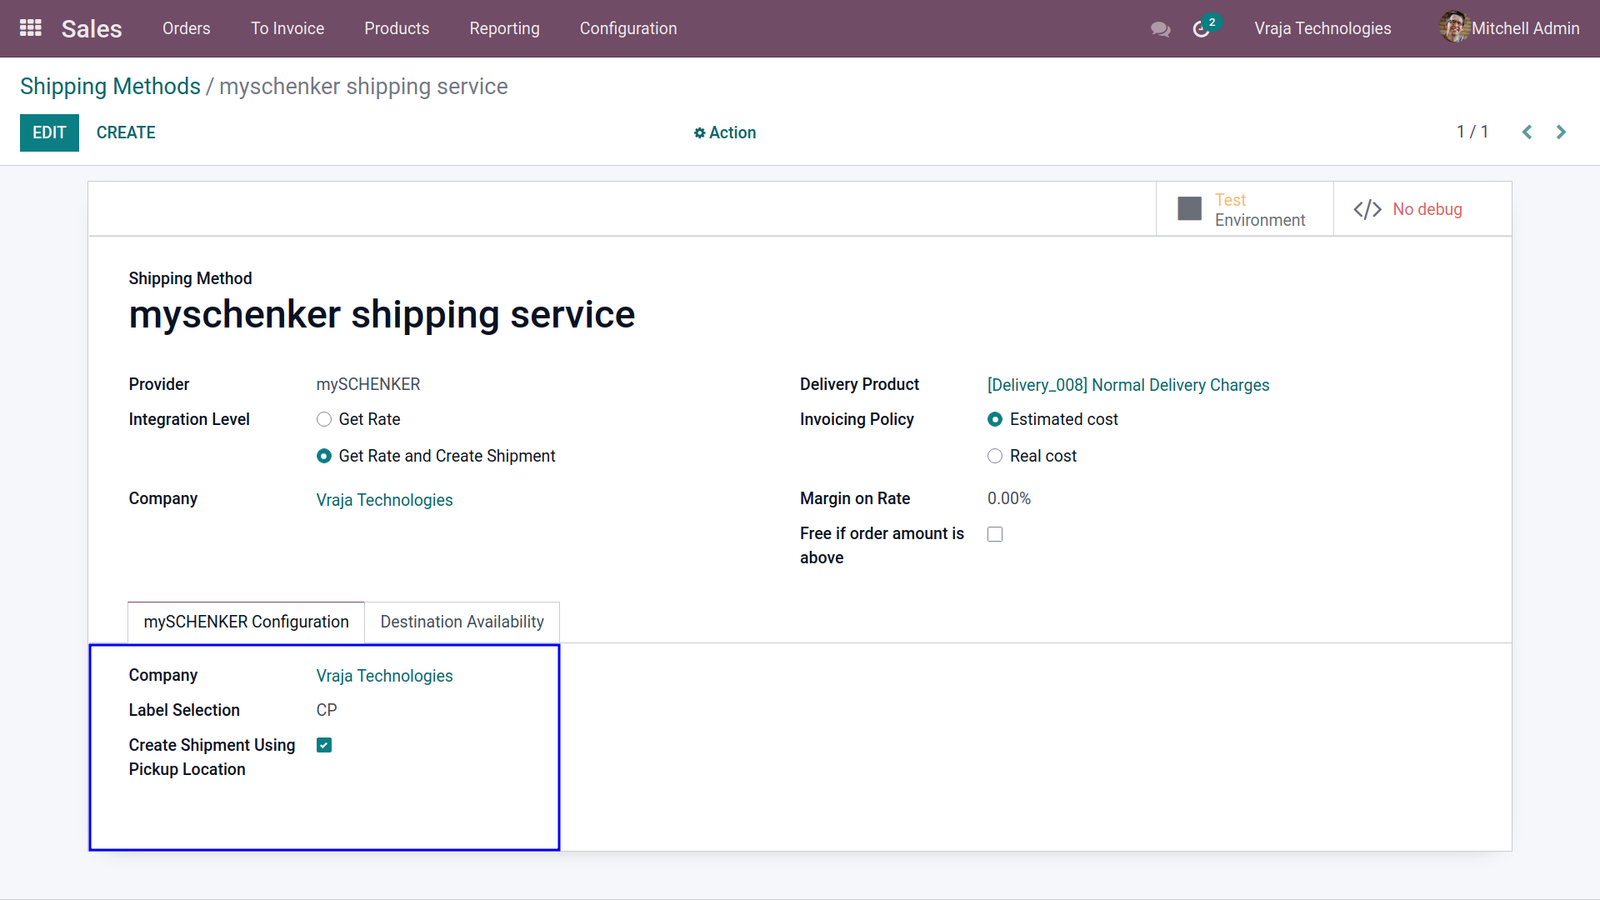This screenshot has height=900, width=1600.
Task: Check Free if order amount is above
Action: [x=995, y=534]
